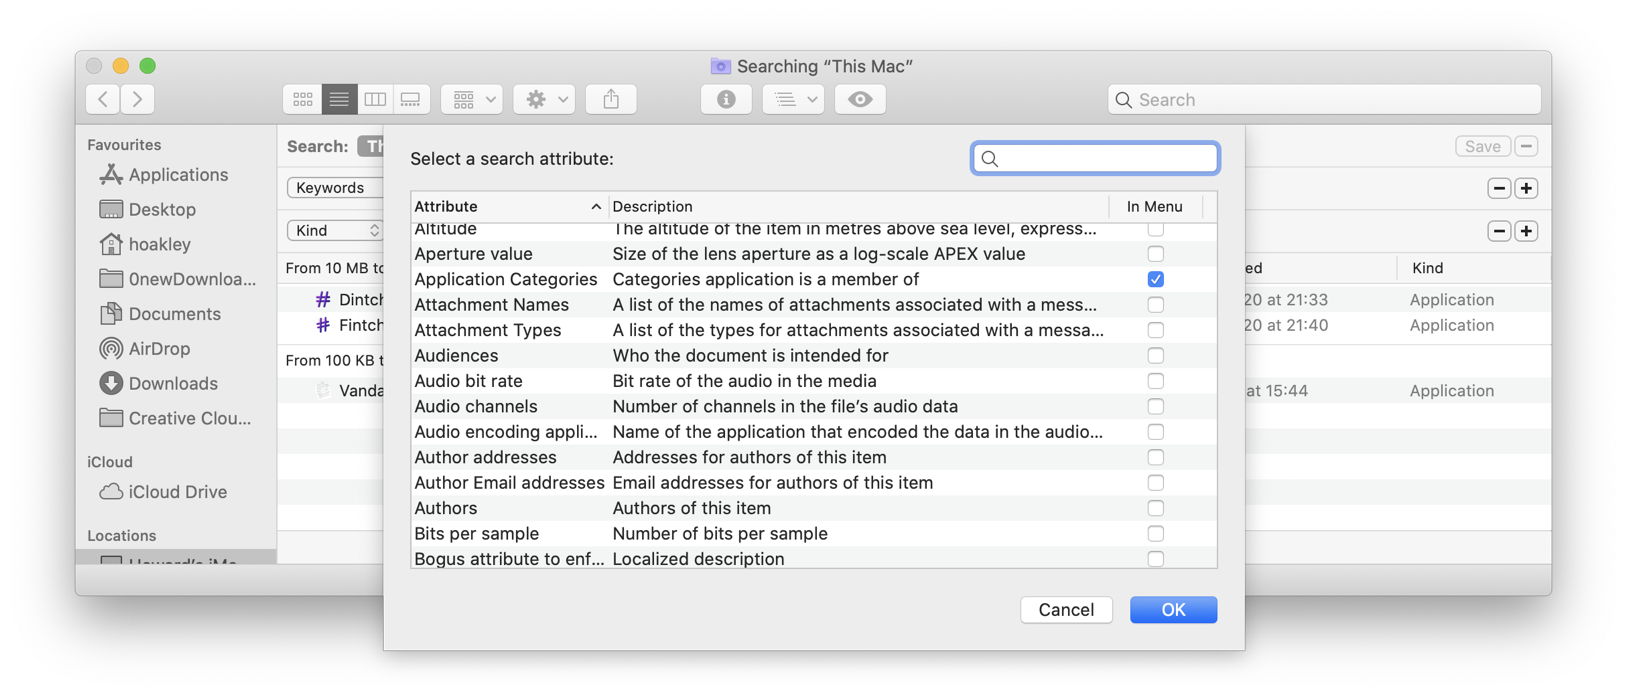Open the Kind criteria popup menu

[x=335, y=230]
